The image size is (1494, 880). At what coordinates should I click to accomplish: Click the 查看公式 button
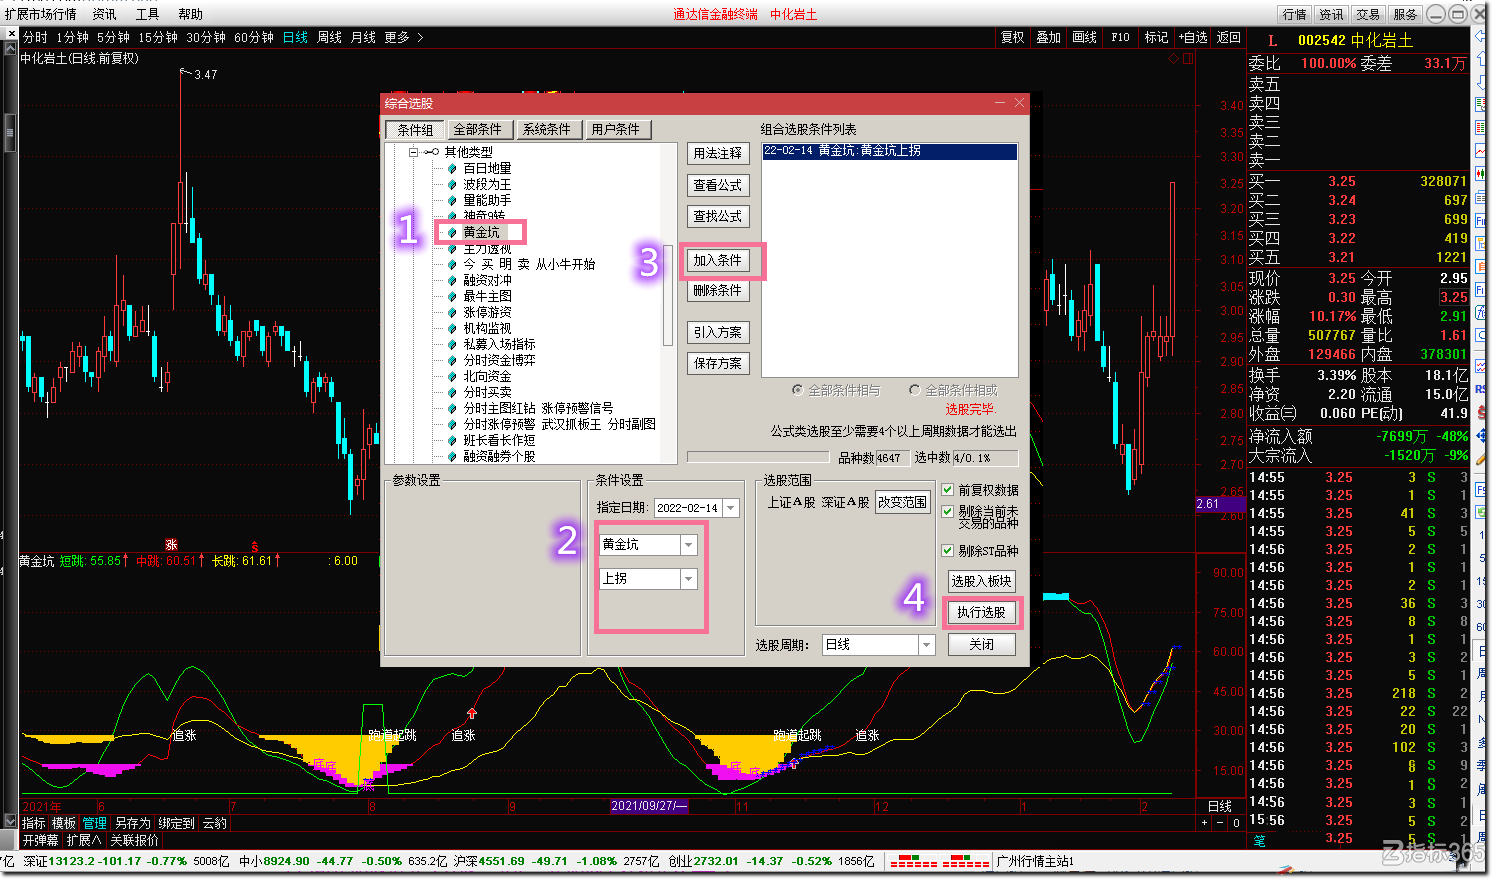tap(718, 185)
